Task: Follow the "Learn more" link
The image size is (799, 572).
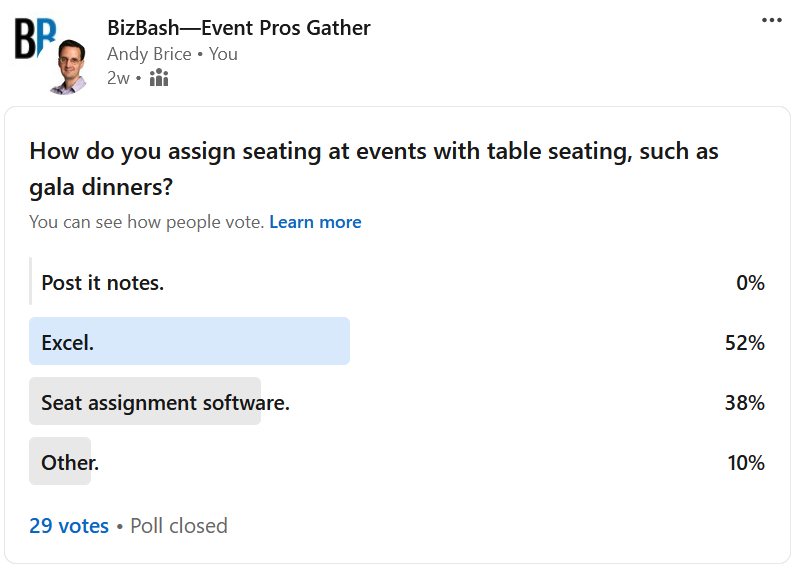Action: [315, 222]
